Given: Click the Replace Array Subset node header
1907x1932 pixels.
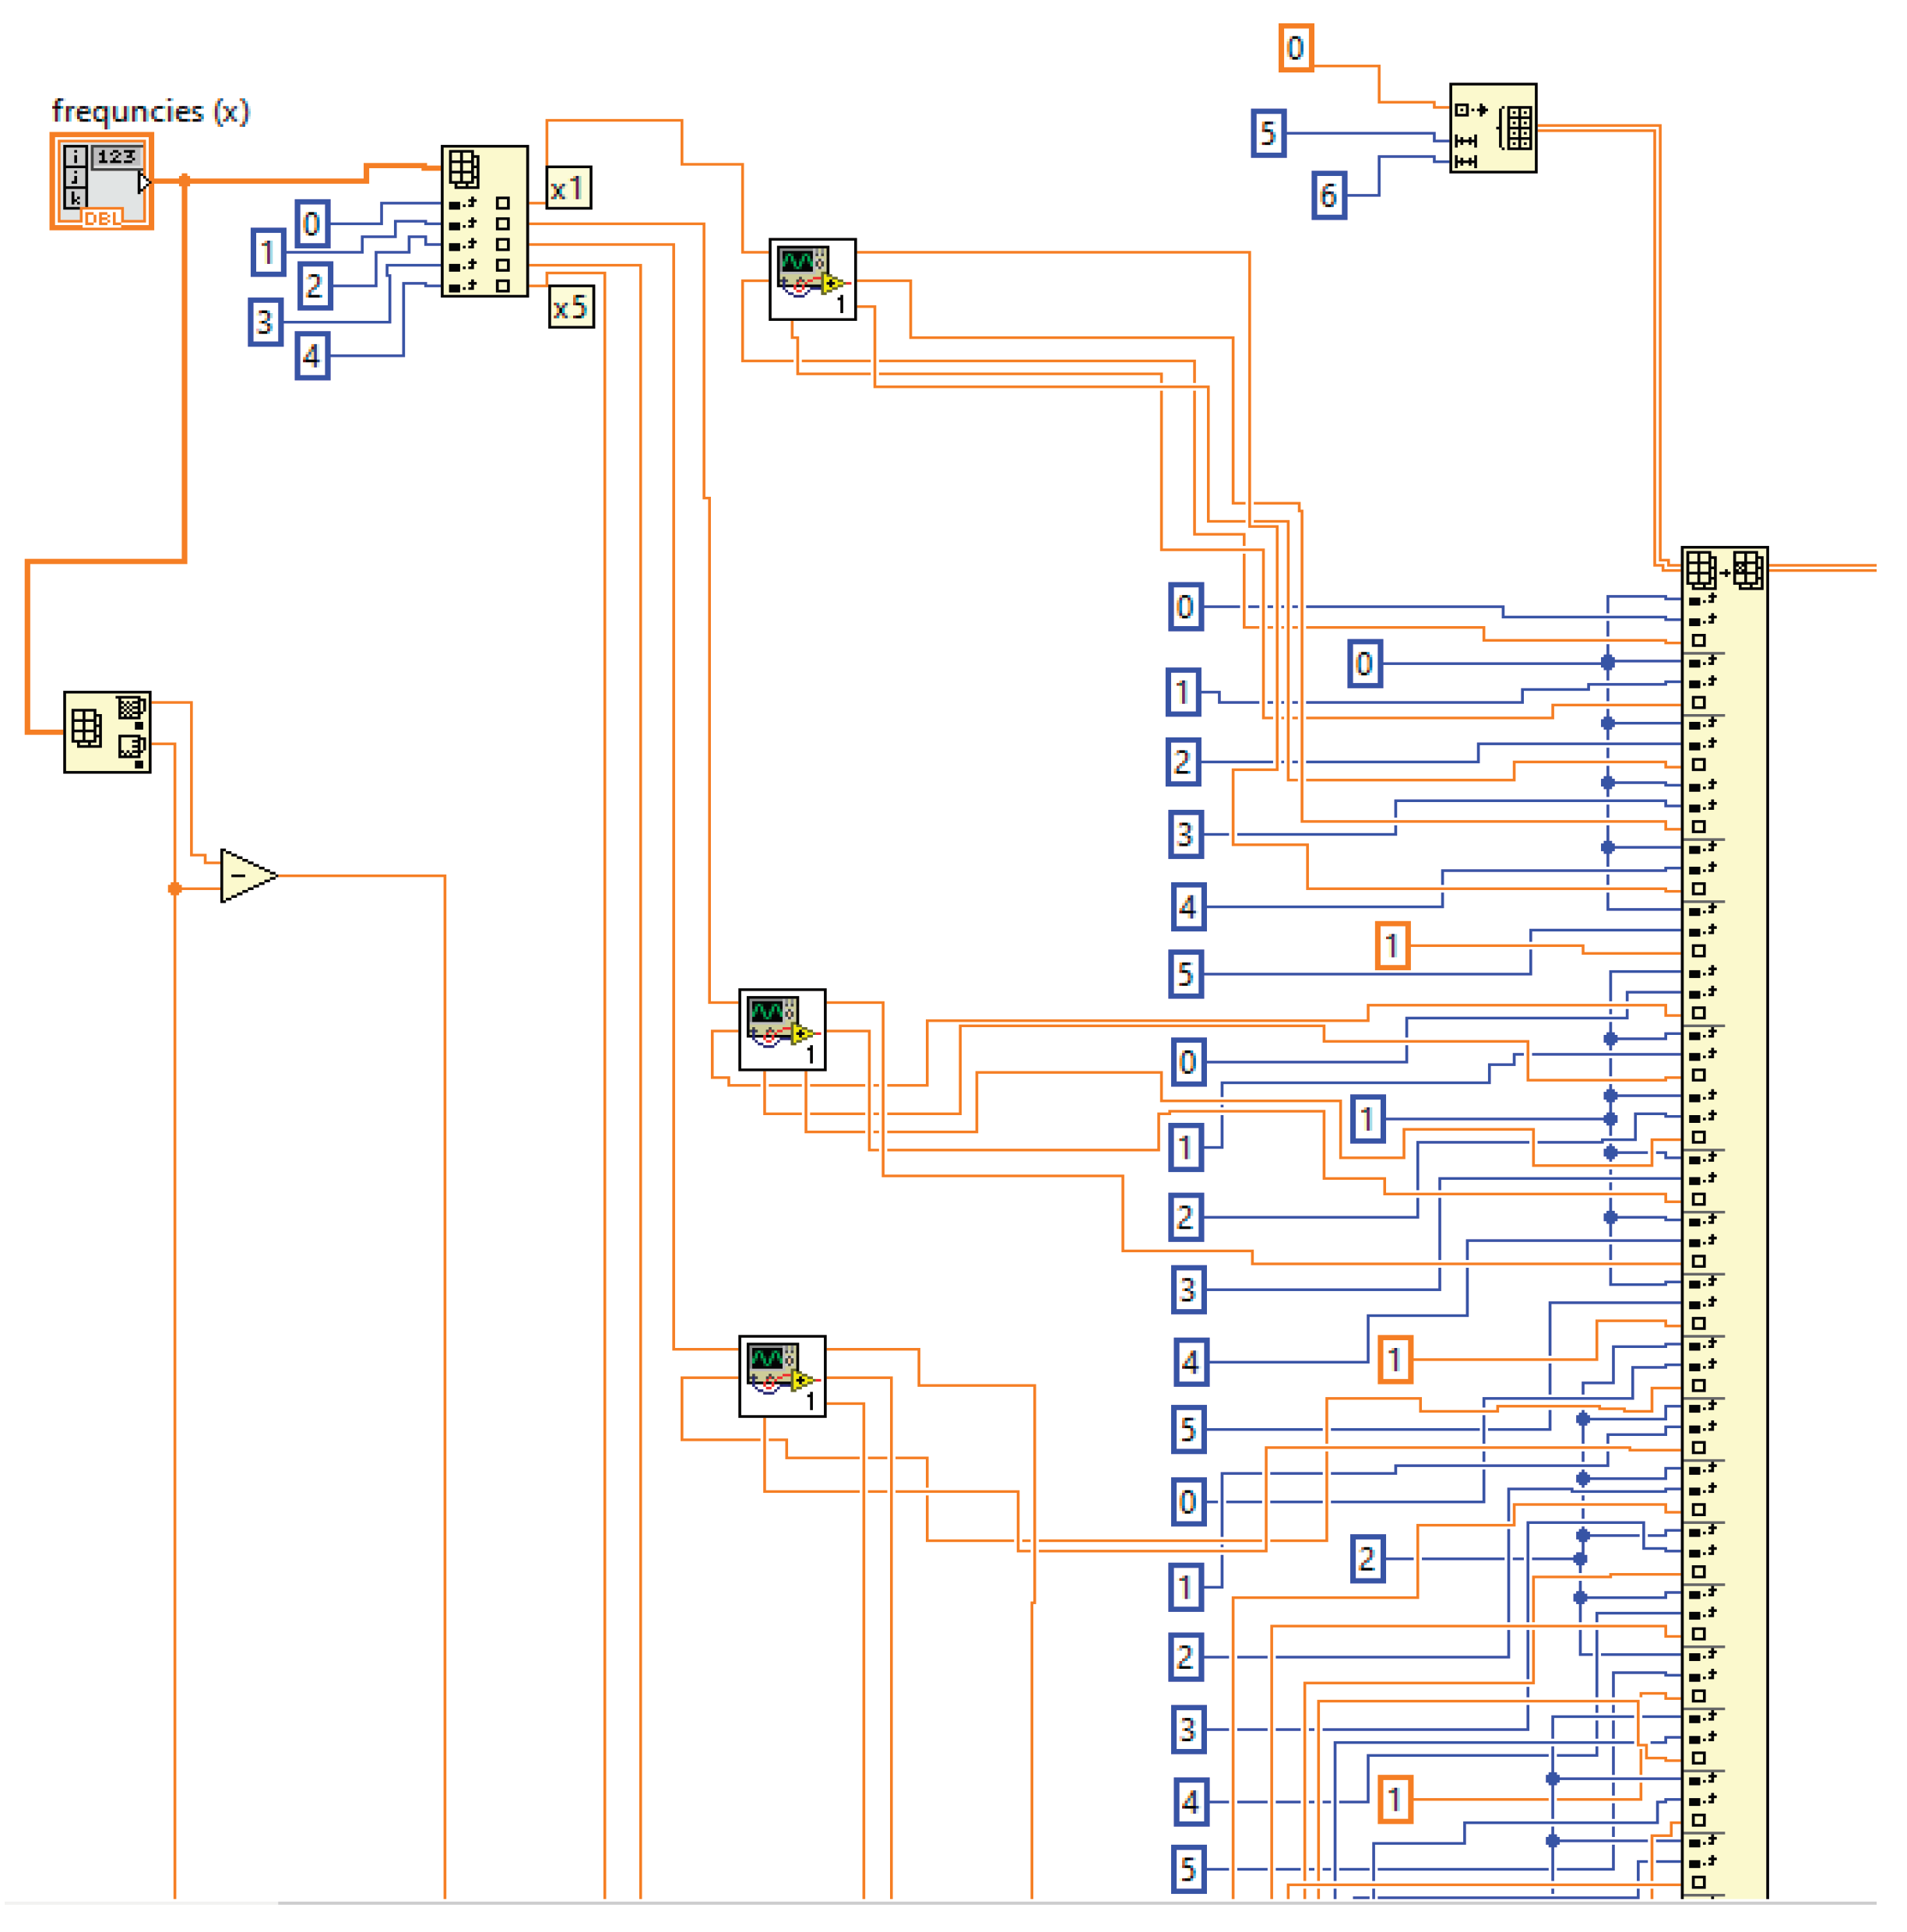Looking at the screenshot, I should pos(1724,571).
